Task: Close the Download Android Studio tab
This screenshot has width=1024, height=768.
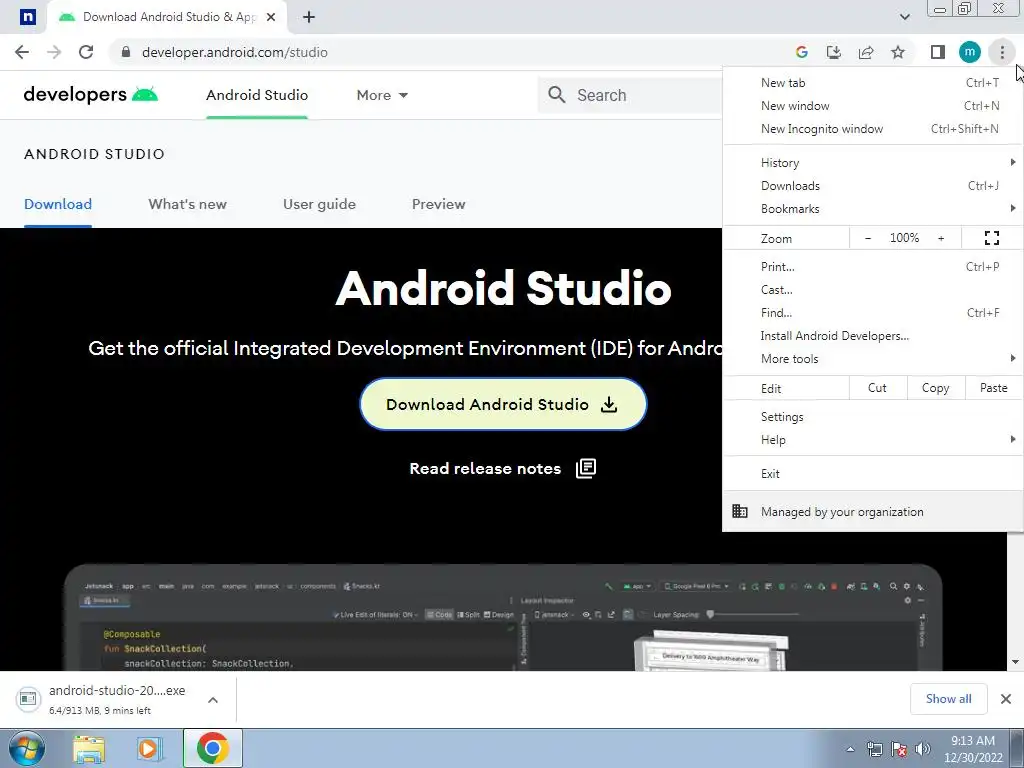Action: click(271, 17)
